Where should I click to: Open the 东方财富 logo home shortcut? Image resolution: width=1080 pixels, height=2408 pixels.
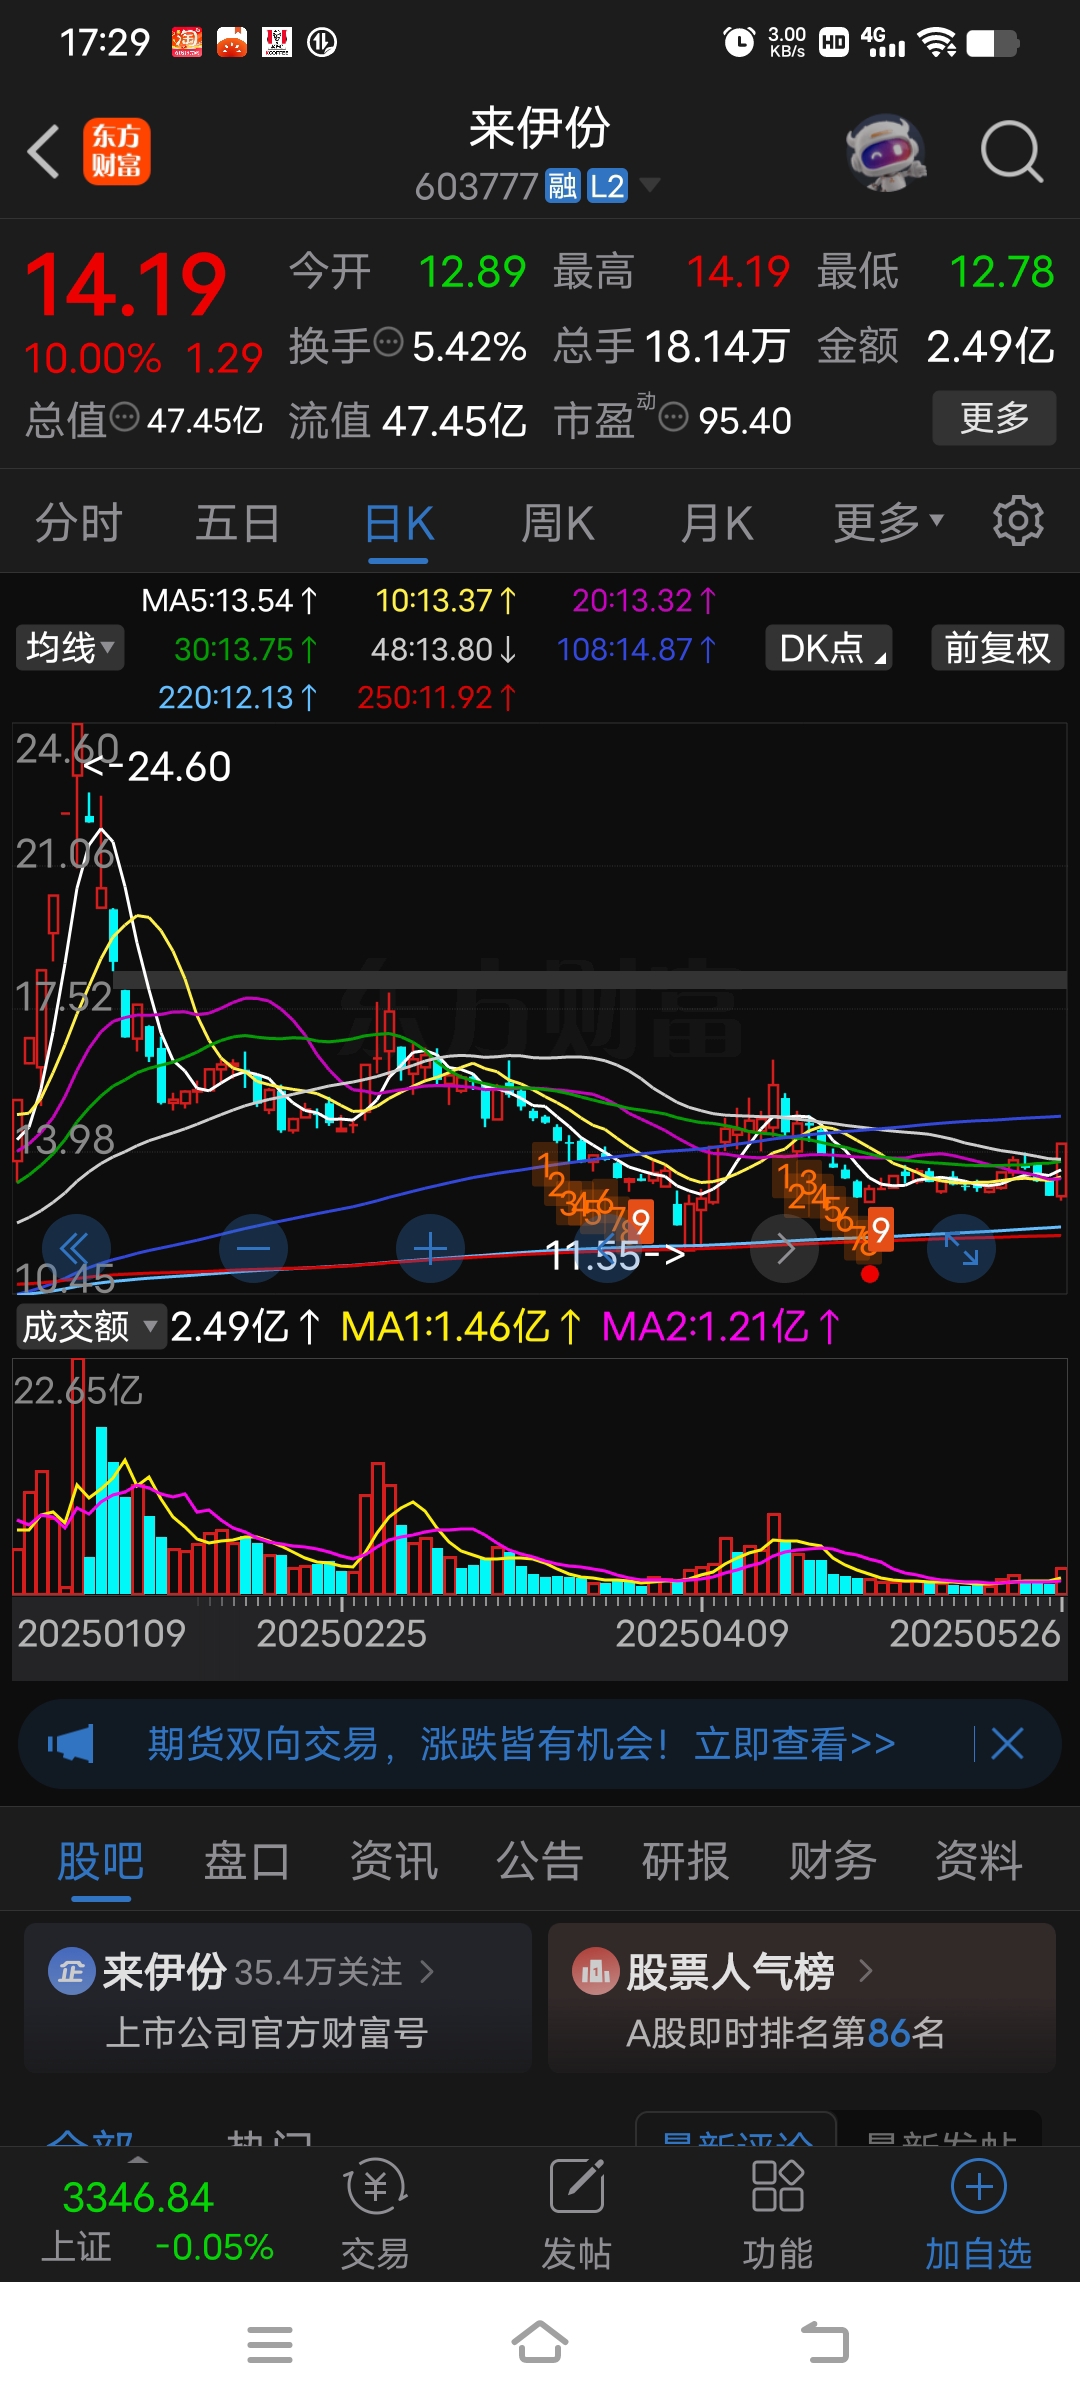pos(116,152)
